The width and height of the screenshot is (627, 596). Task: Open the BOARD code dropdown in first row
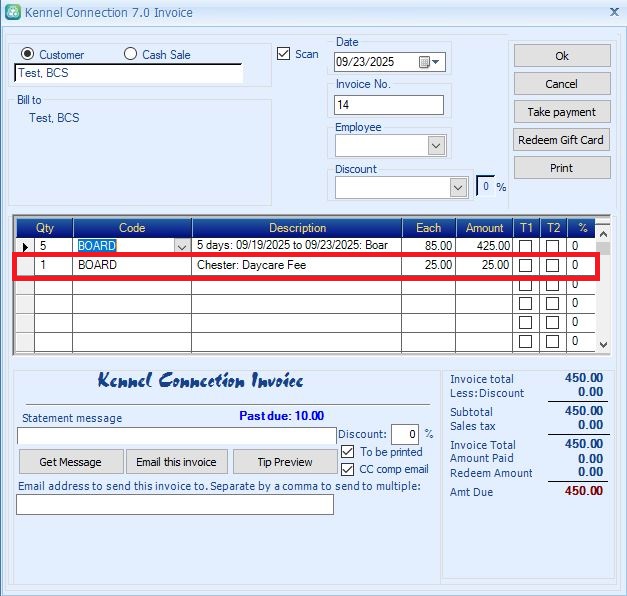(182, 247)
